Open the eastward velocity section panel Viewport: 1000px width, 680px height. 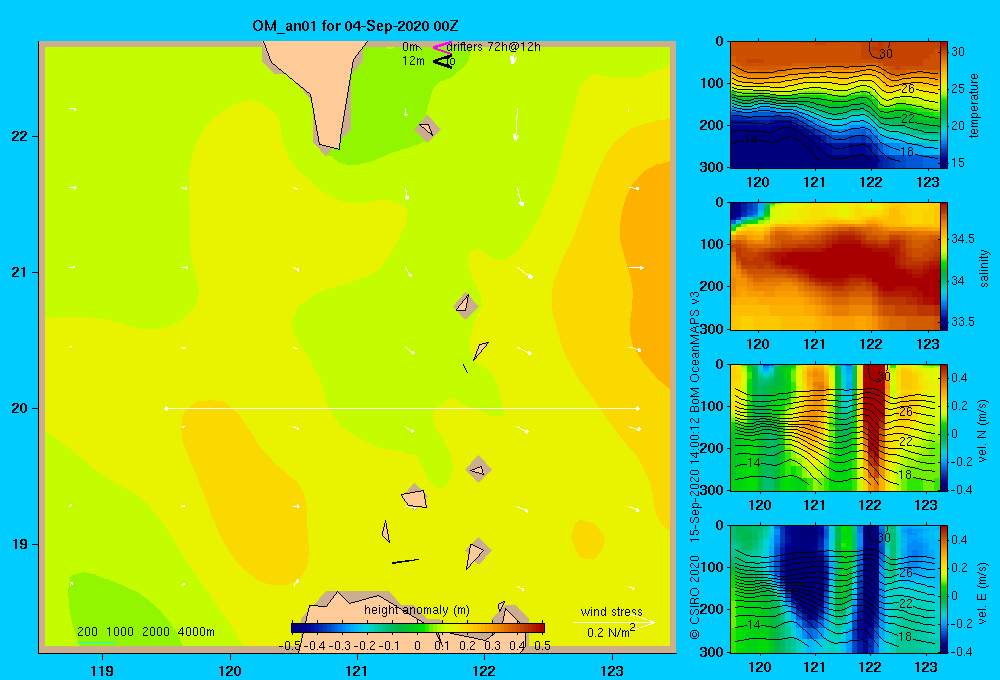pyautogui.click(x=834, y=589)
